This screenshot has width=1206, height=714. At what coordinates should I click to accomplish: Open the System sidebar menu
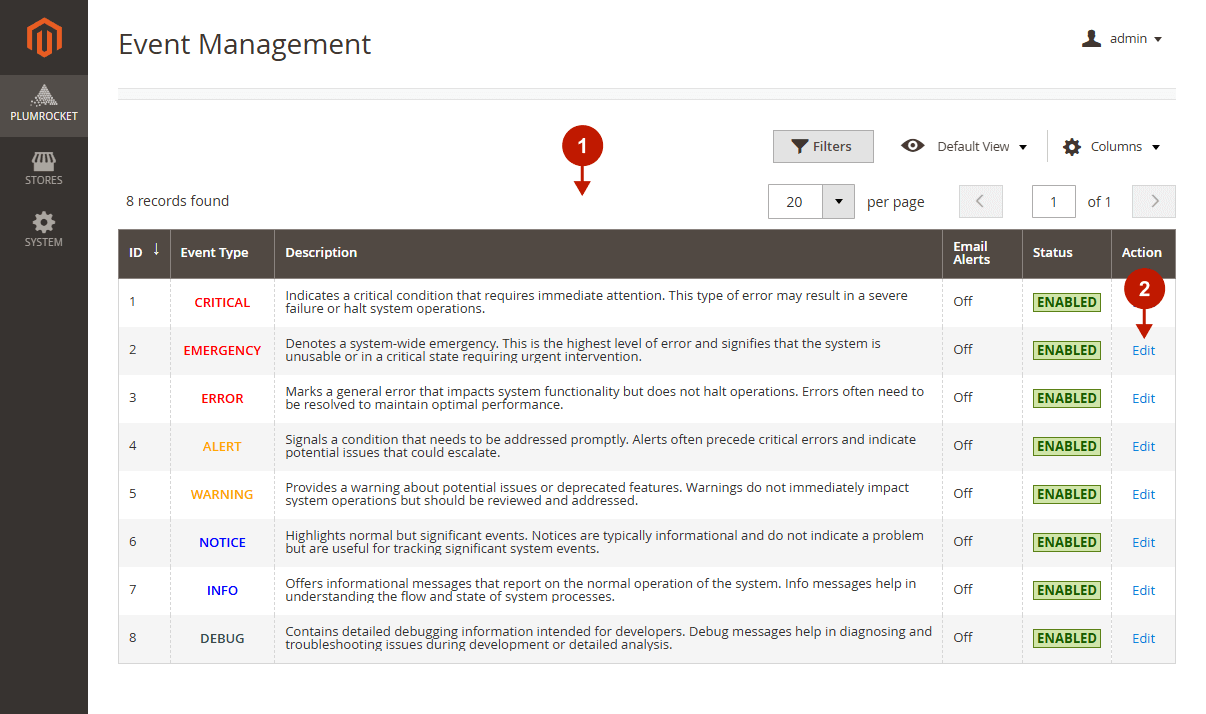click(x=44, y=229)
